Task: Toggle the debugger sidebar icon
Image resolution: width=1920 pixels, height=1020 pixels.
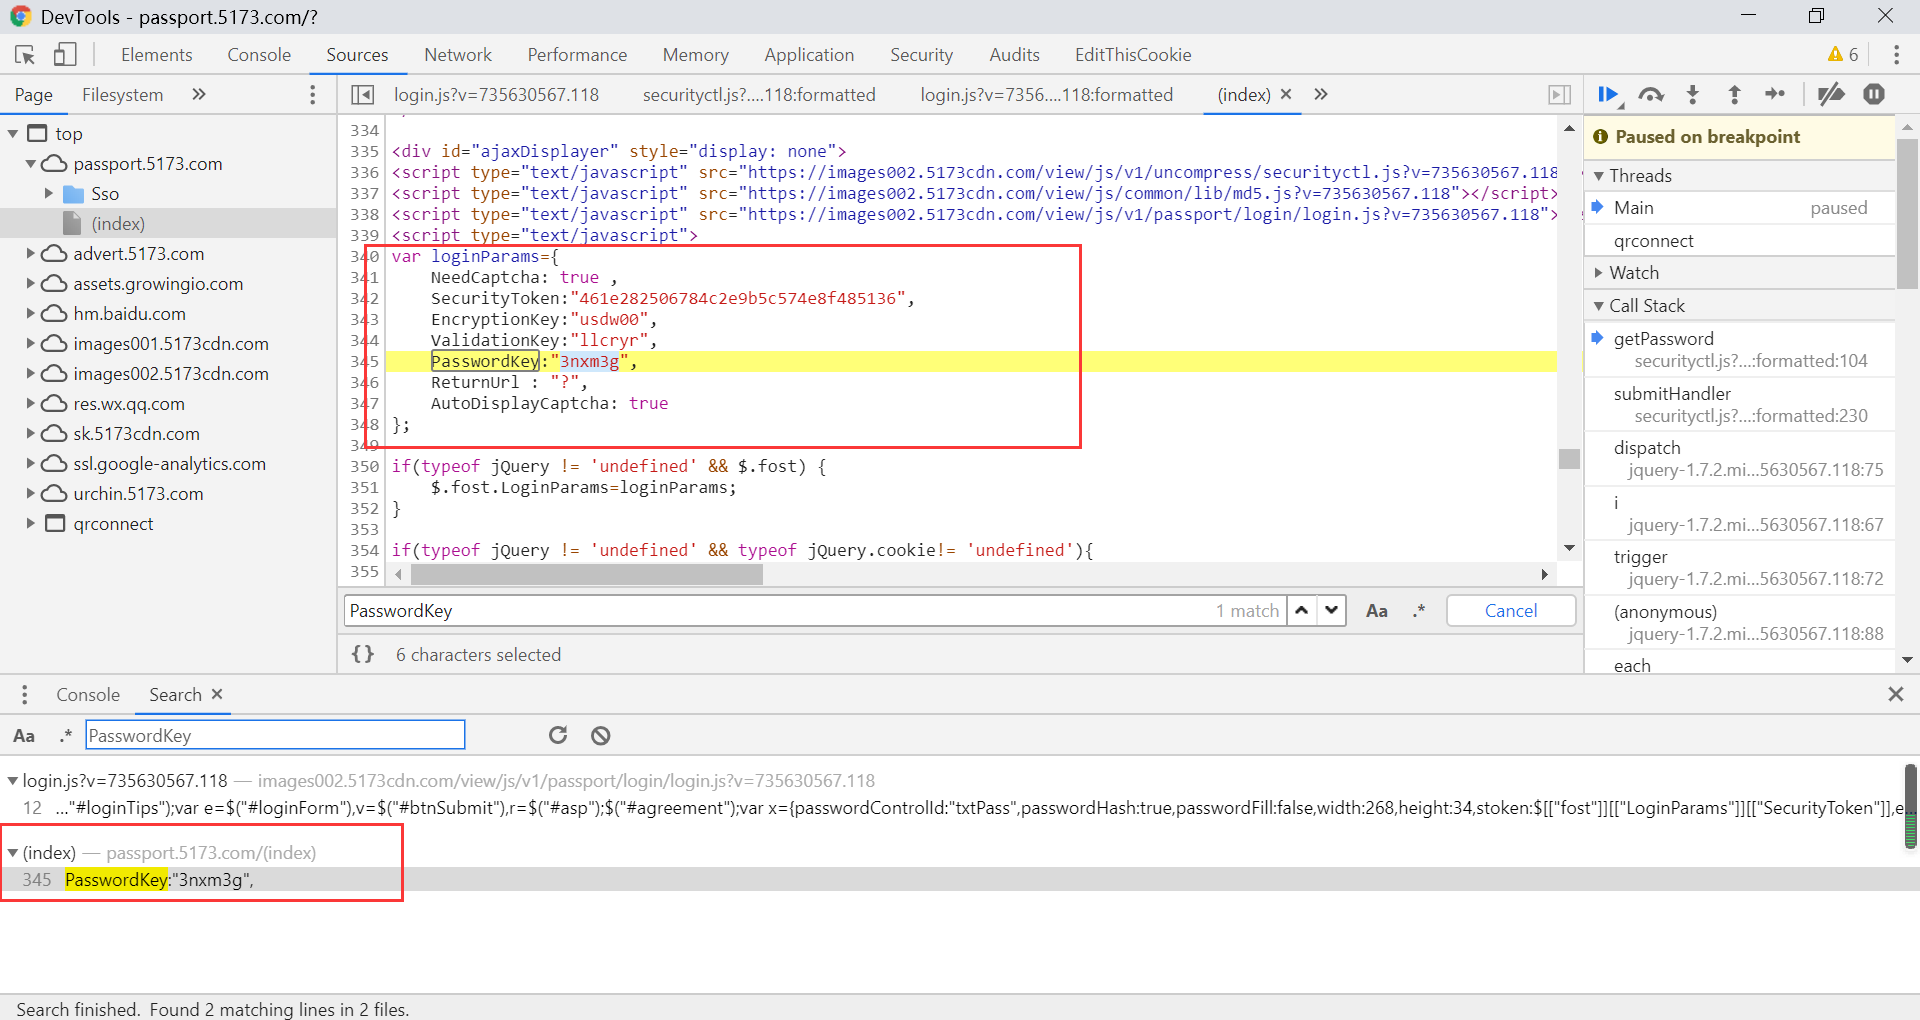Action: coord(1559,95)
